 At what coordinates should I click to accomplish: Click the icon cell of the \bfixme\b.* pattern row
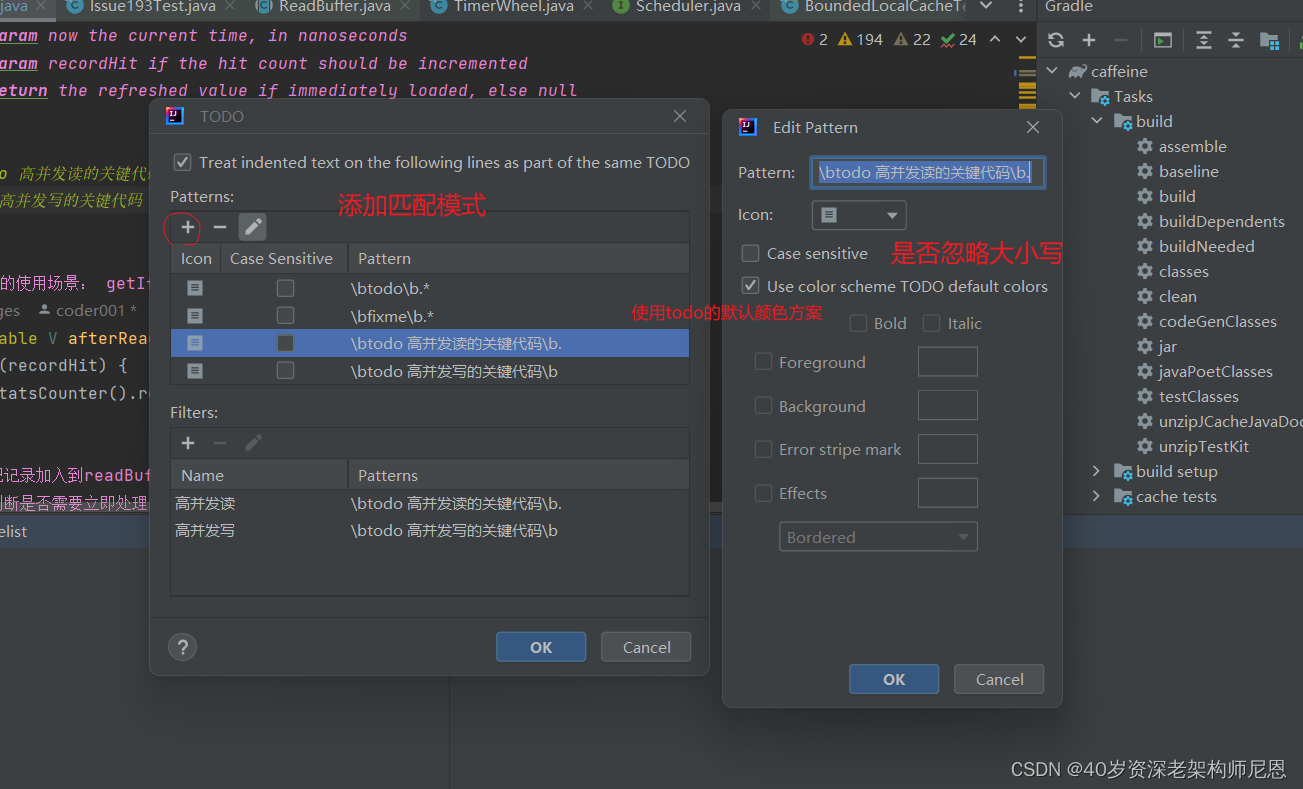[195, 315]
